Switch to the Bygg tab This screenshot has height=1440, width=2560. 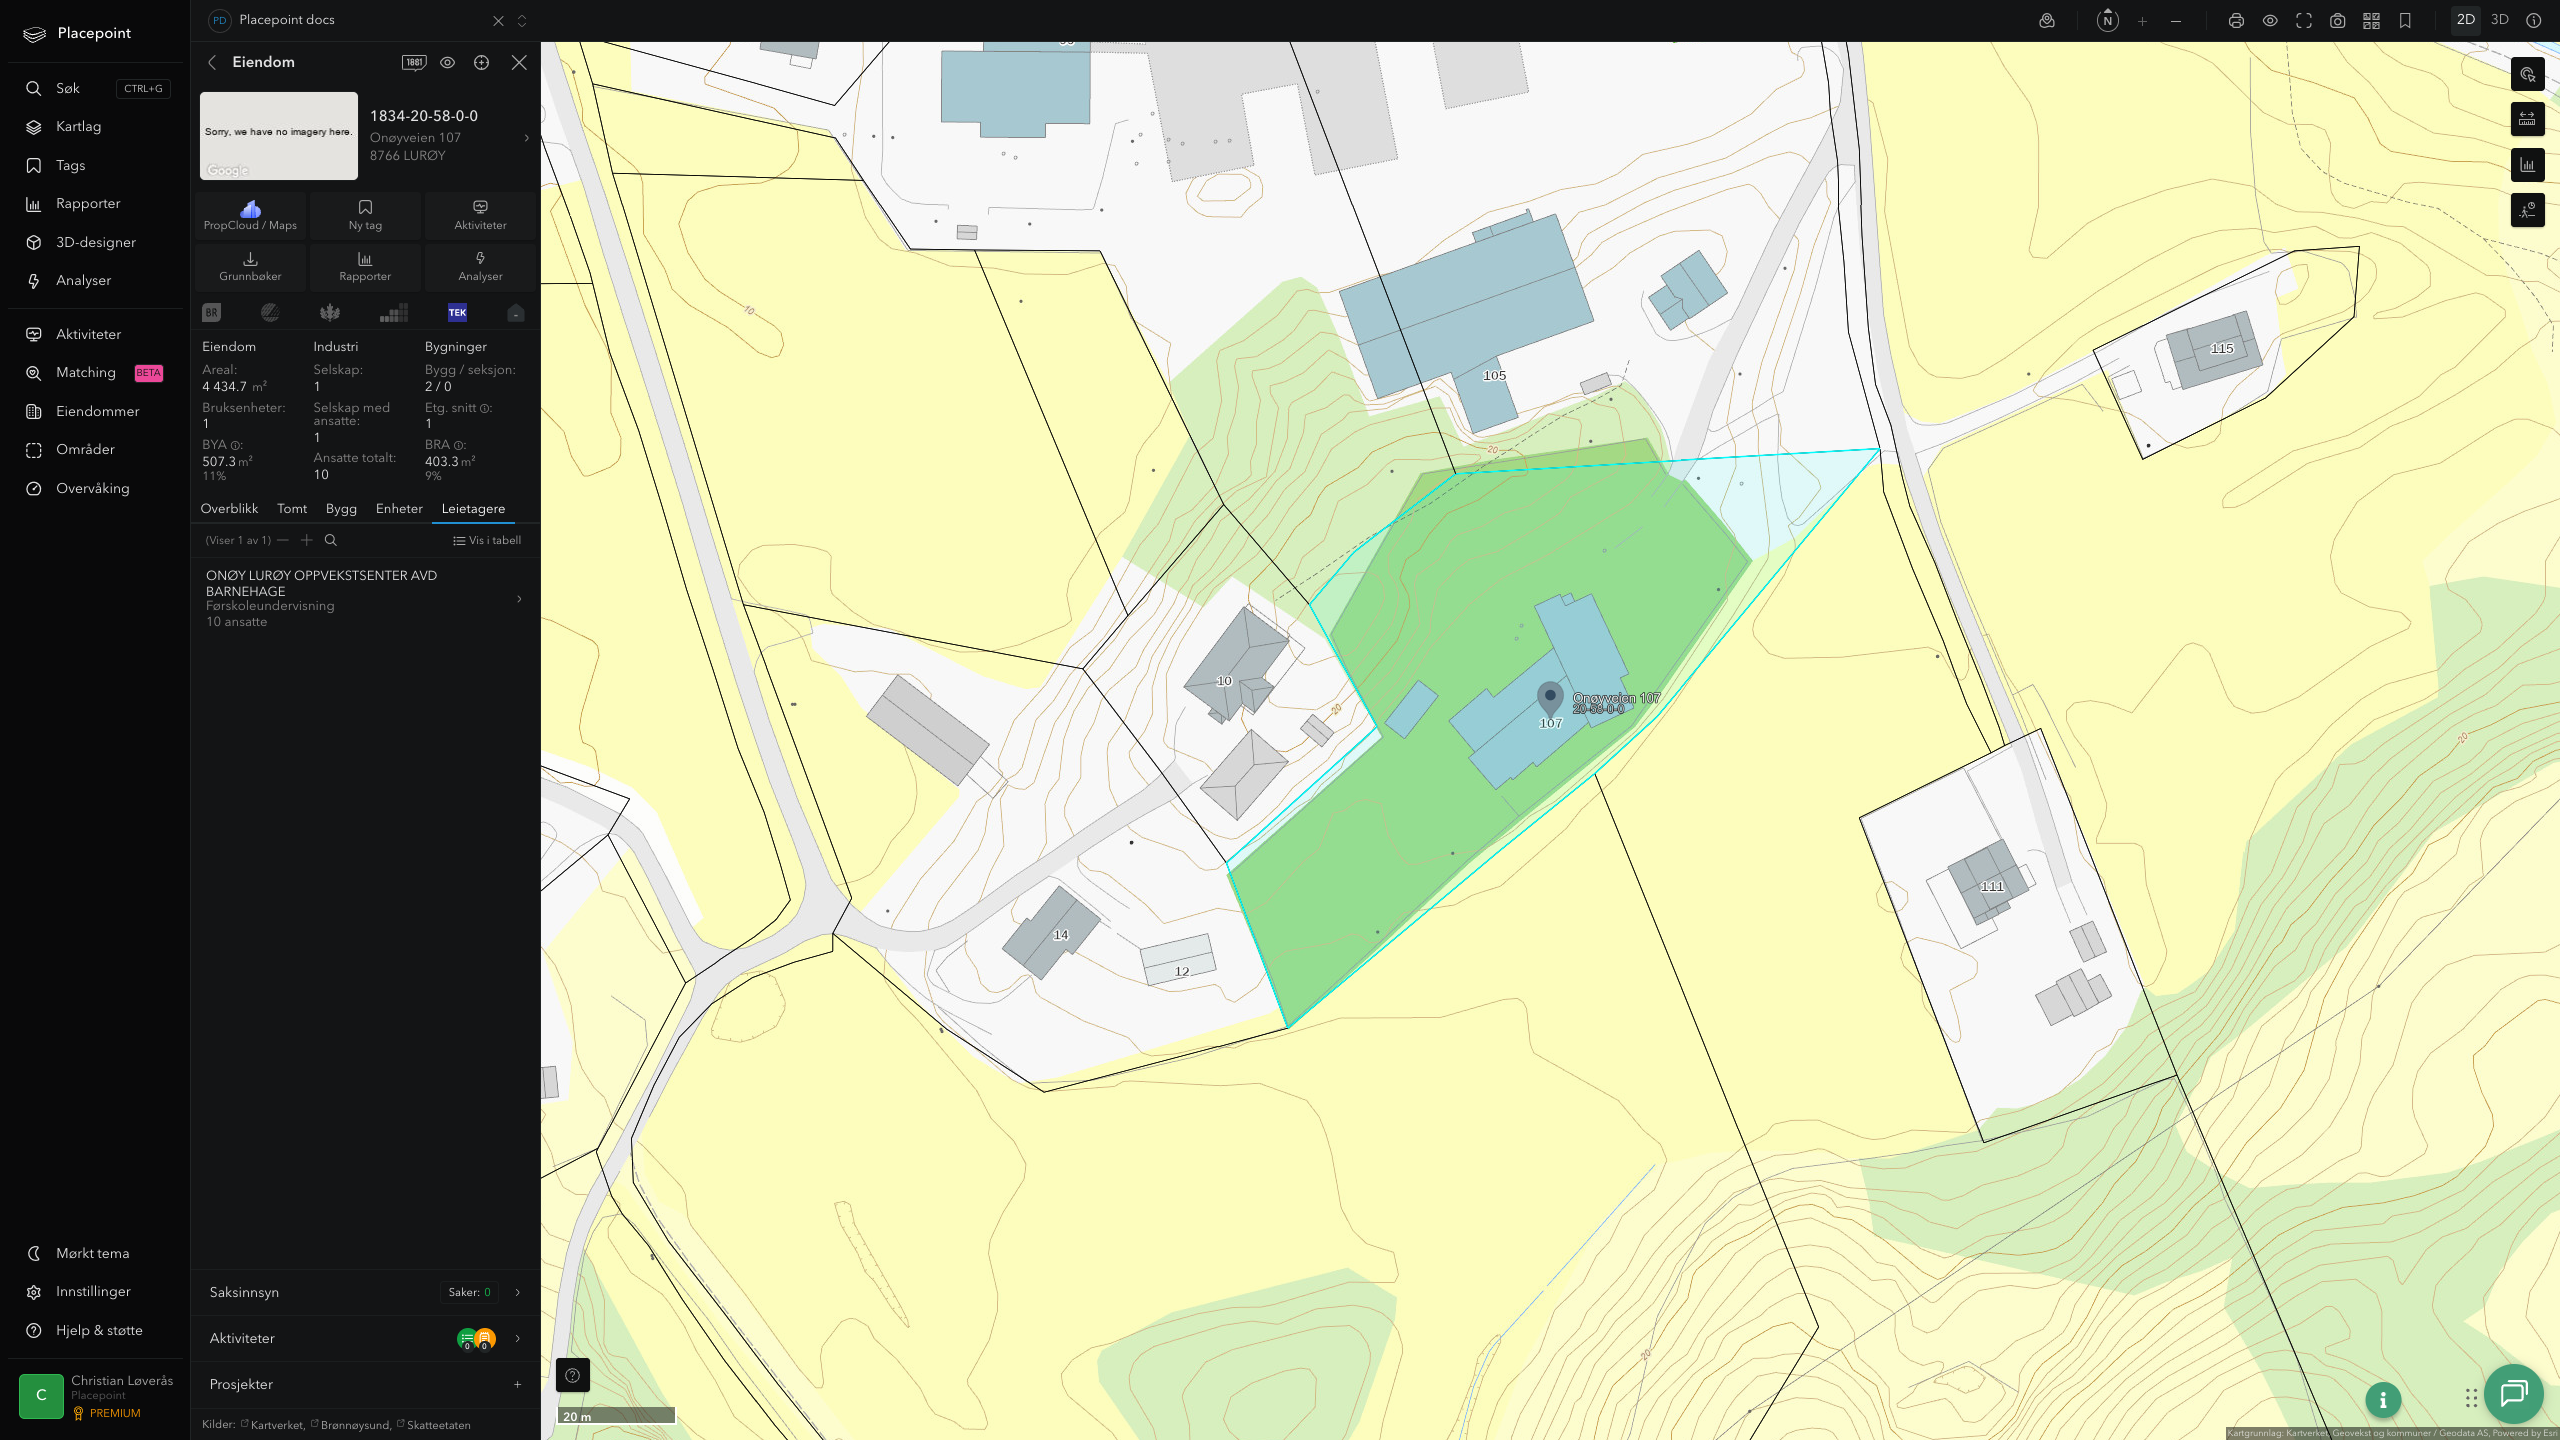341,508
